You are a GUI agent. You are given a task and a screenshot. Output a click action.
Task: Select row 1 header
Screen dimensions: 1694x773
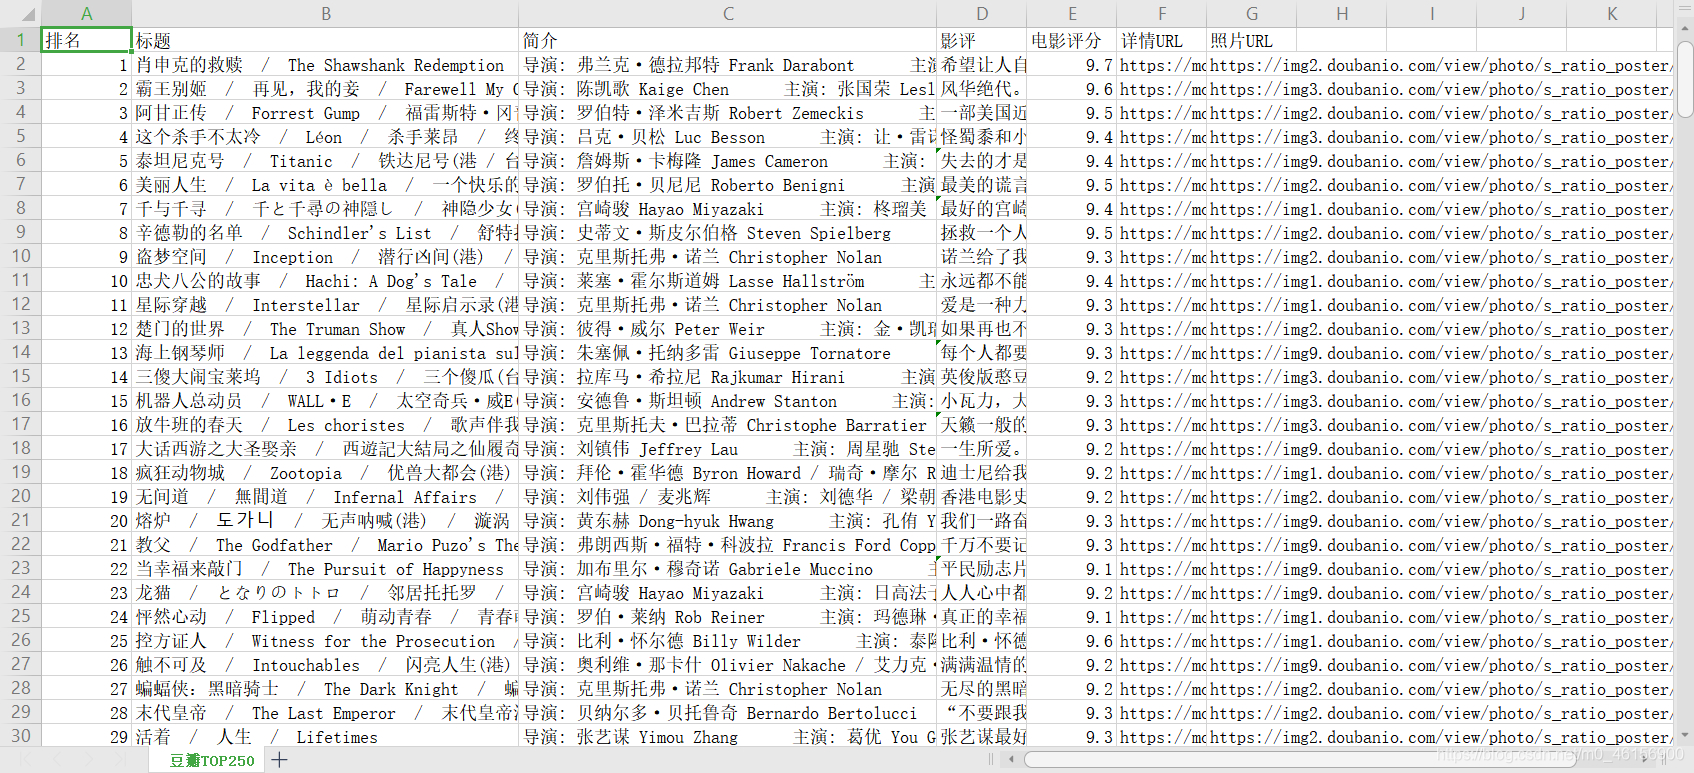pos(21,40)
